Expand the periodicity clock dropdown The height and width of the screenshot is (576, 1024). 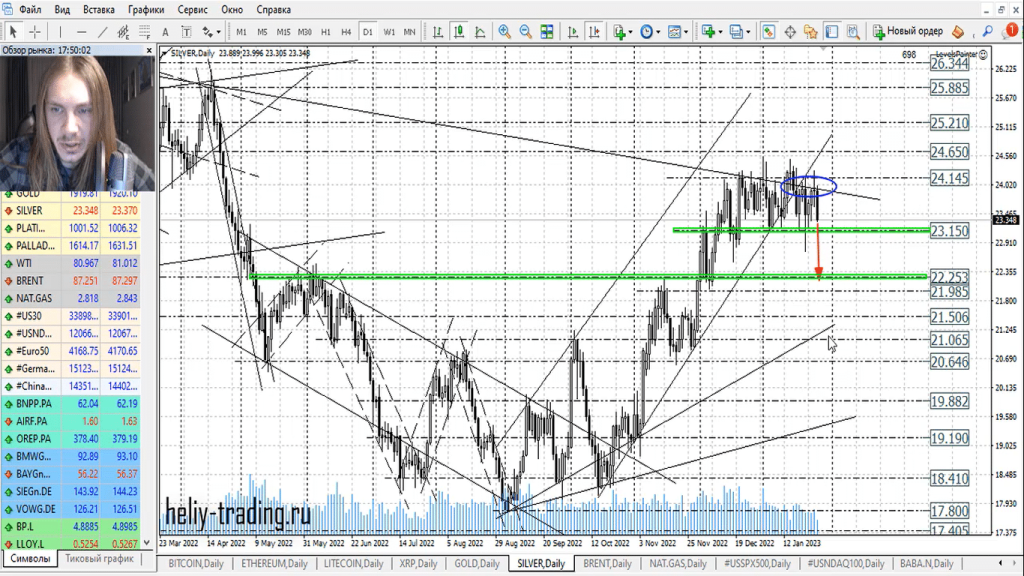650,31
